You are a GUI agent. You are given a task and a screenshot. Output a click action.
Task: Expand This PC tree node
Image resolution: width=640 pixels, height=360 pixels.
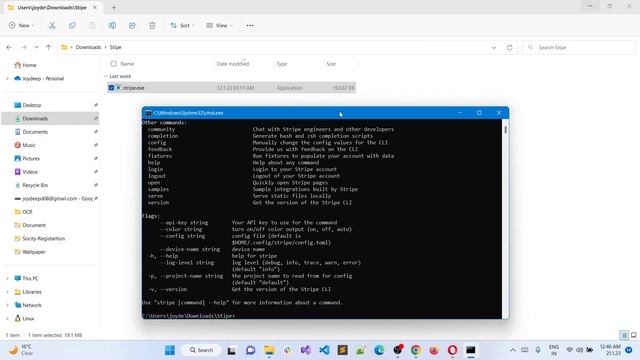pyautogui.click(x=7, y=278)
